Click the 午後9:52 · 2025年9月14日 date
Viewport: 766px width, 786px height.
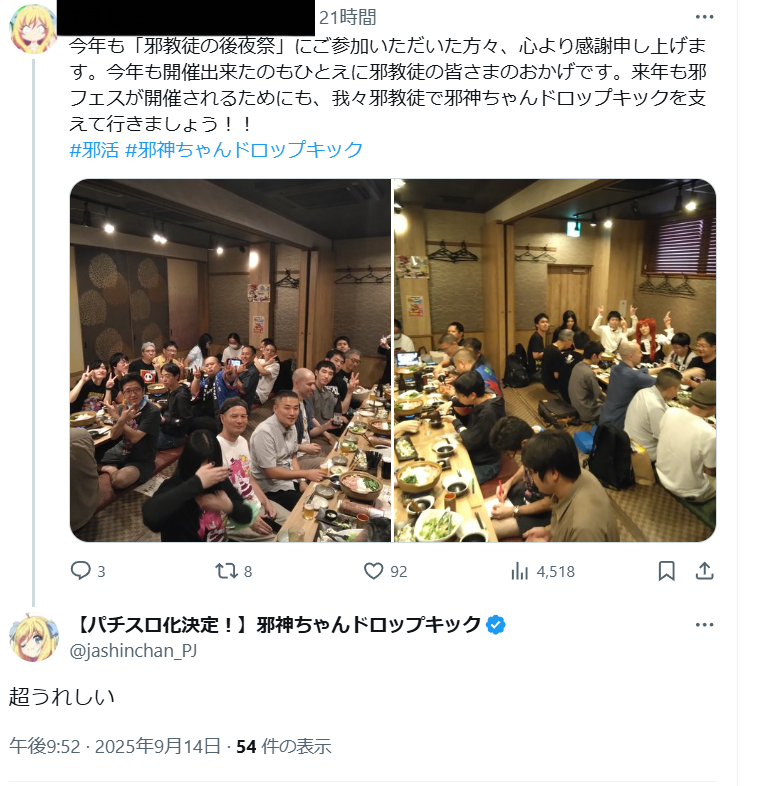pyautogui.click(x=115, y=746)
